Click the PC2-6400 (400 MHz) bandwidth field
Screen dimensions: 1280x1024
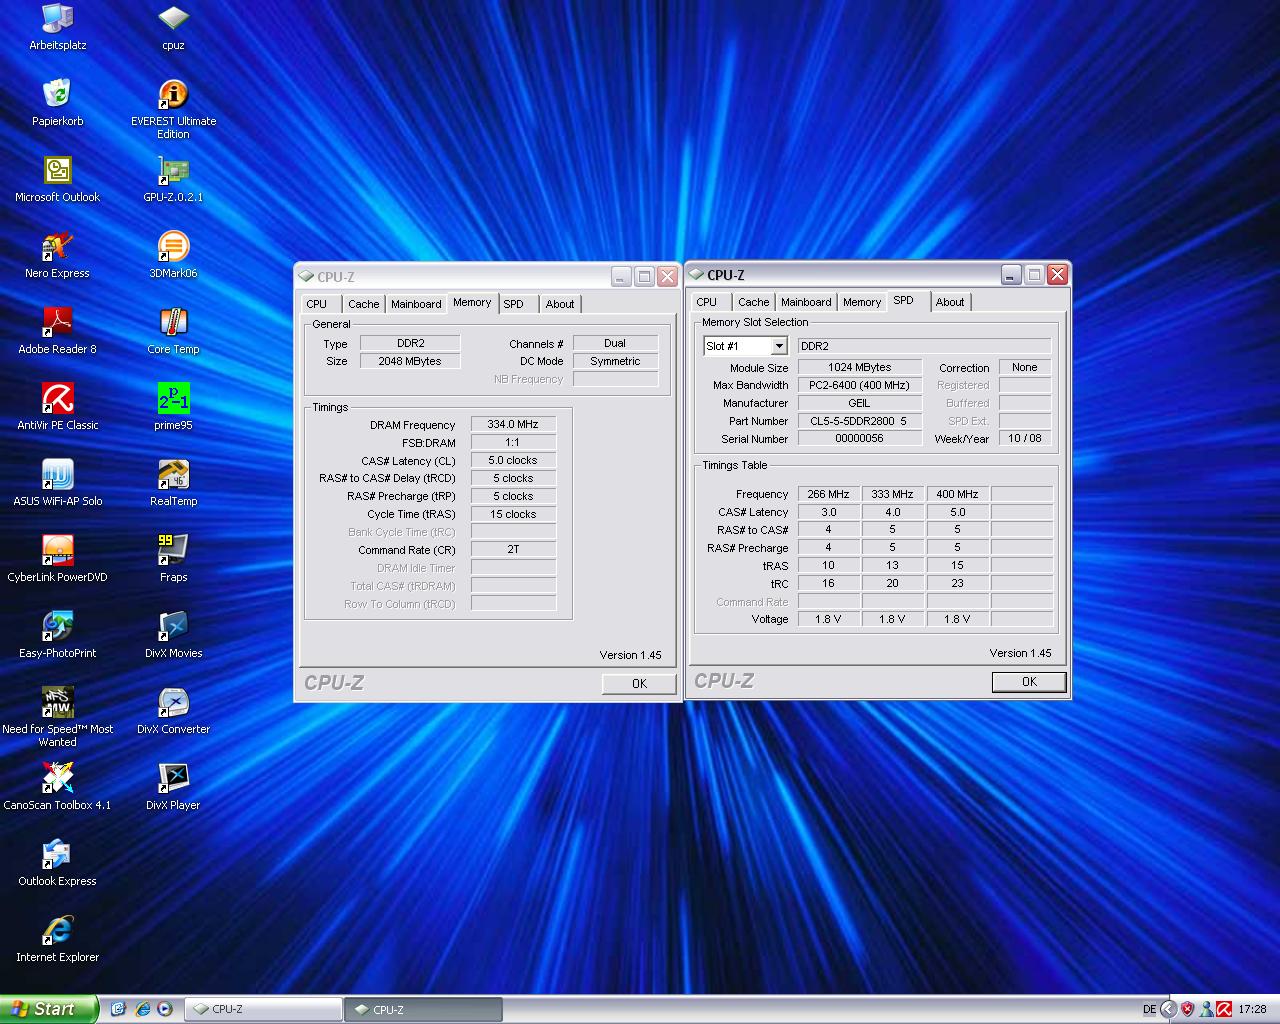[859, 385]
